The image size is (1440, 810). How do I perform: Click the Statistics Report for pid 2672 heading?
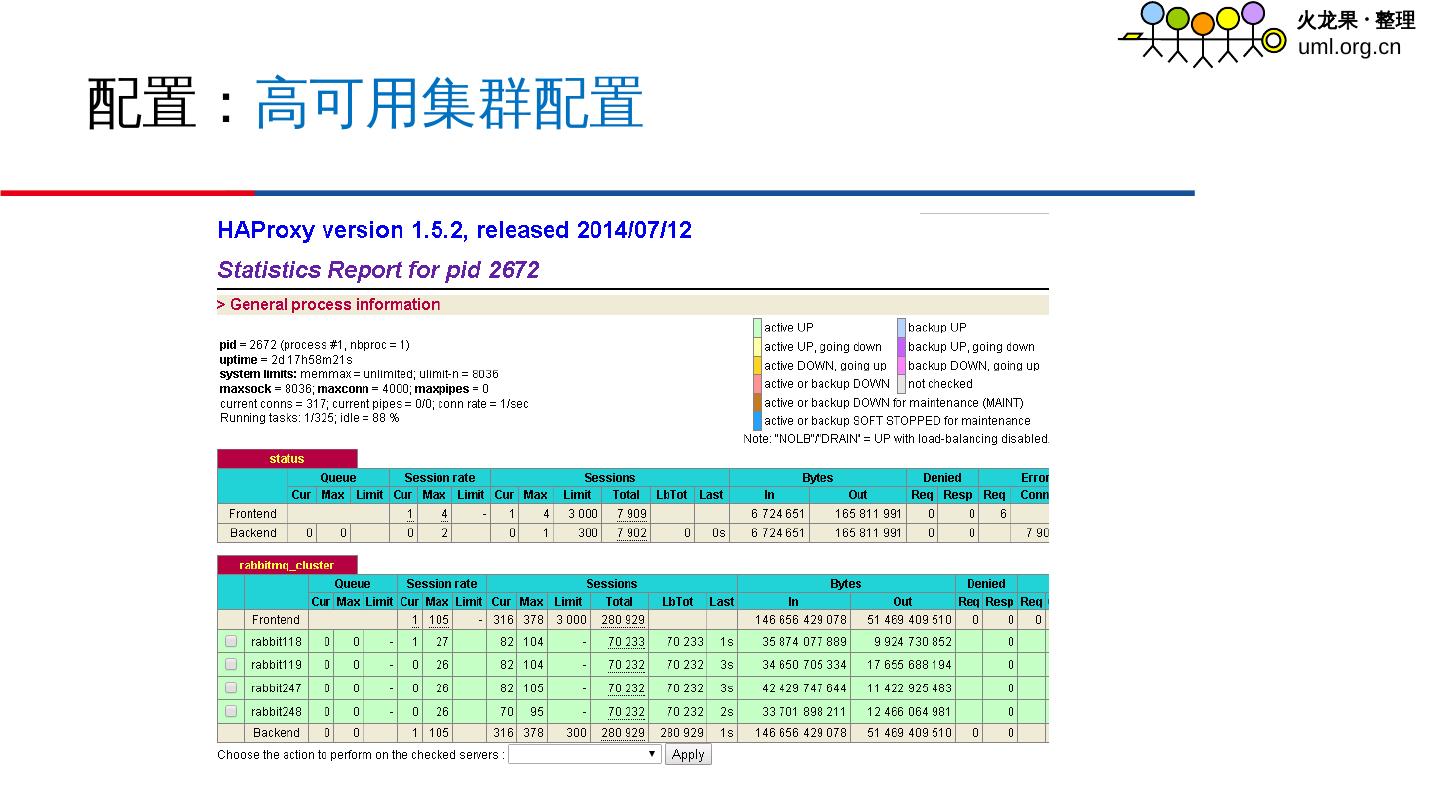[378, 270]
